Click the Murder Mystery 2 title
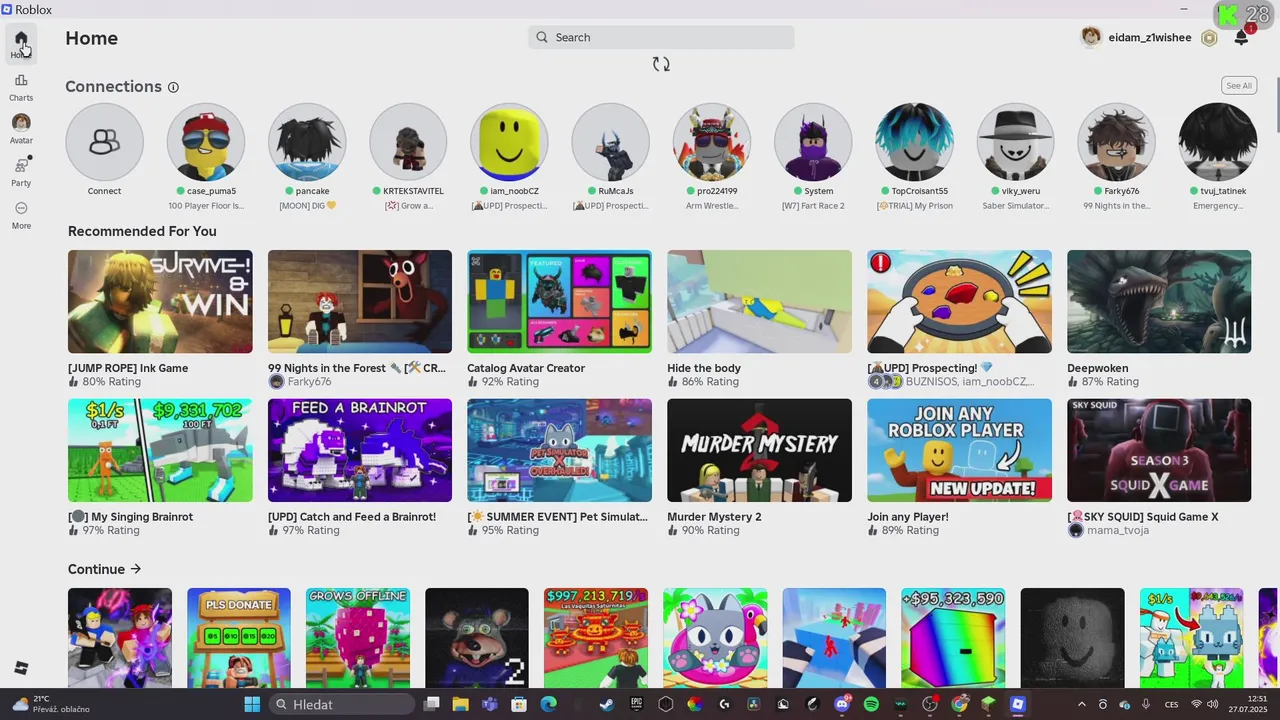 [x=714, y=517]
